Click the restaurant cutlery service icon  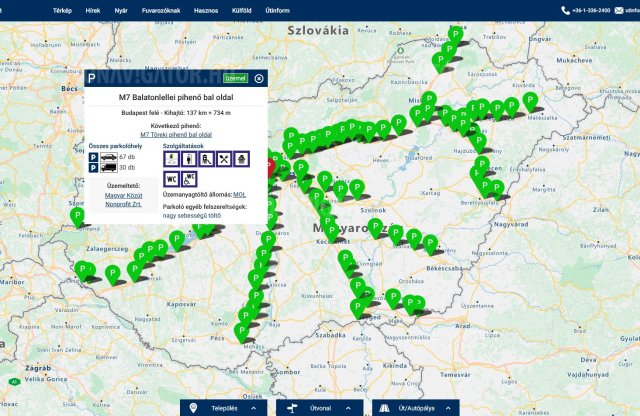click(x=223, y=158)
